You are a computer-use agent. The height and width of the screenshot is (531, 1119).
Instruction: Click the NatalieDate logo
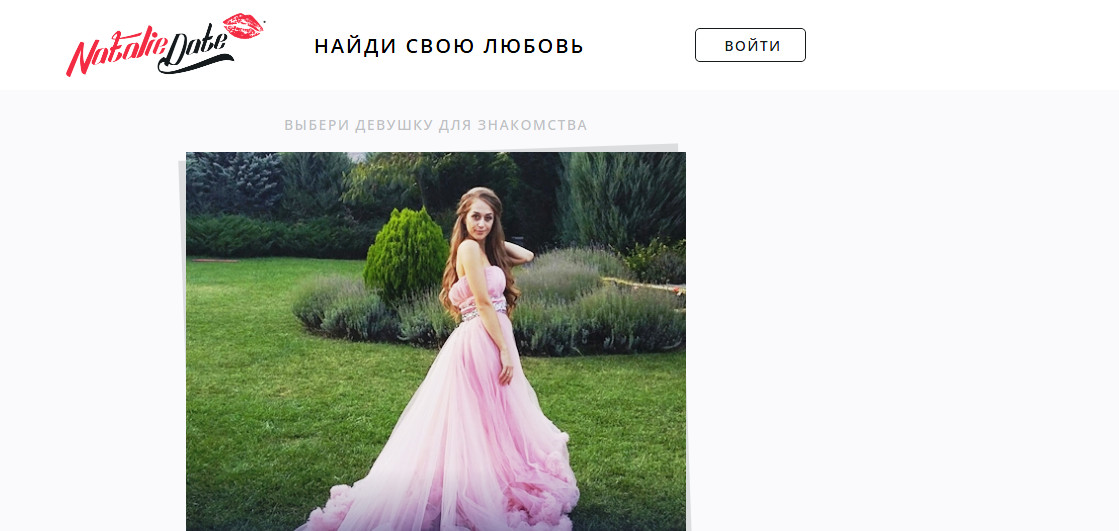coord(165,45)
